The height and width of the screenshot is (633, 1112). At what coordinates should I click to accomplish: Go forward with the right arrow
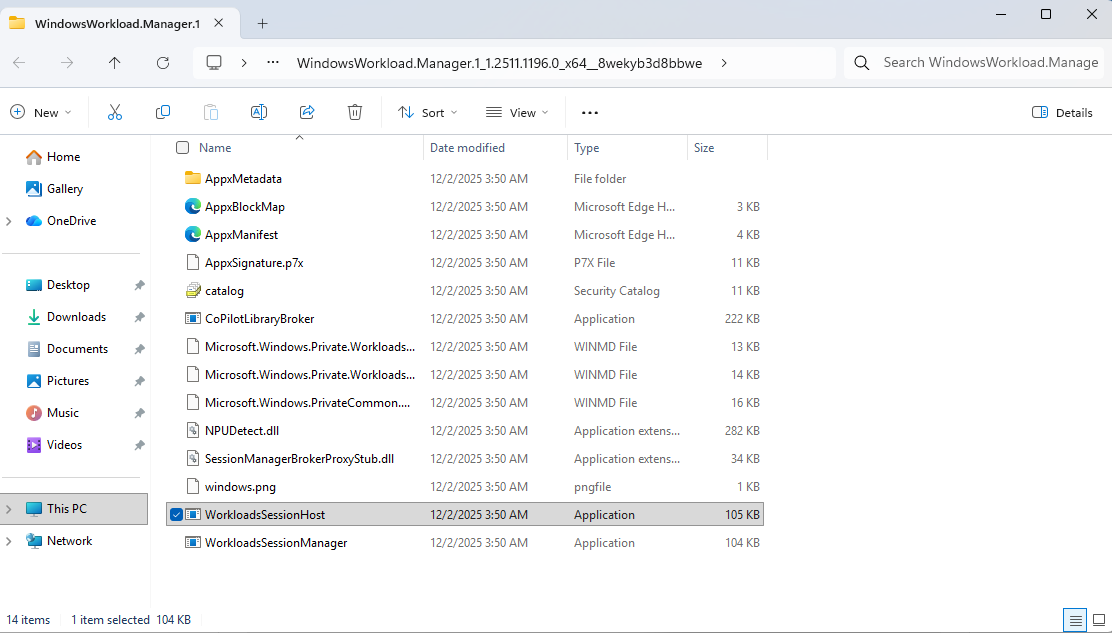67,63
